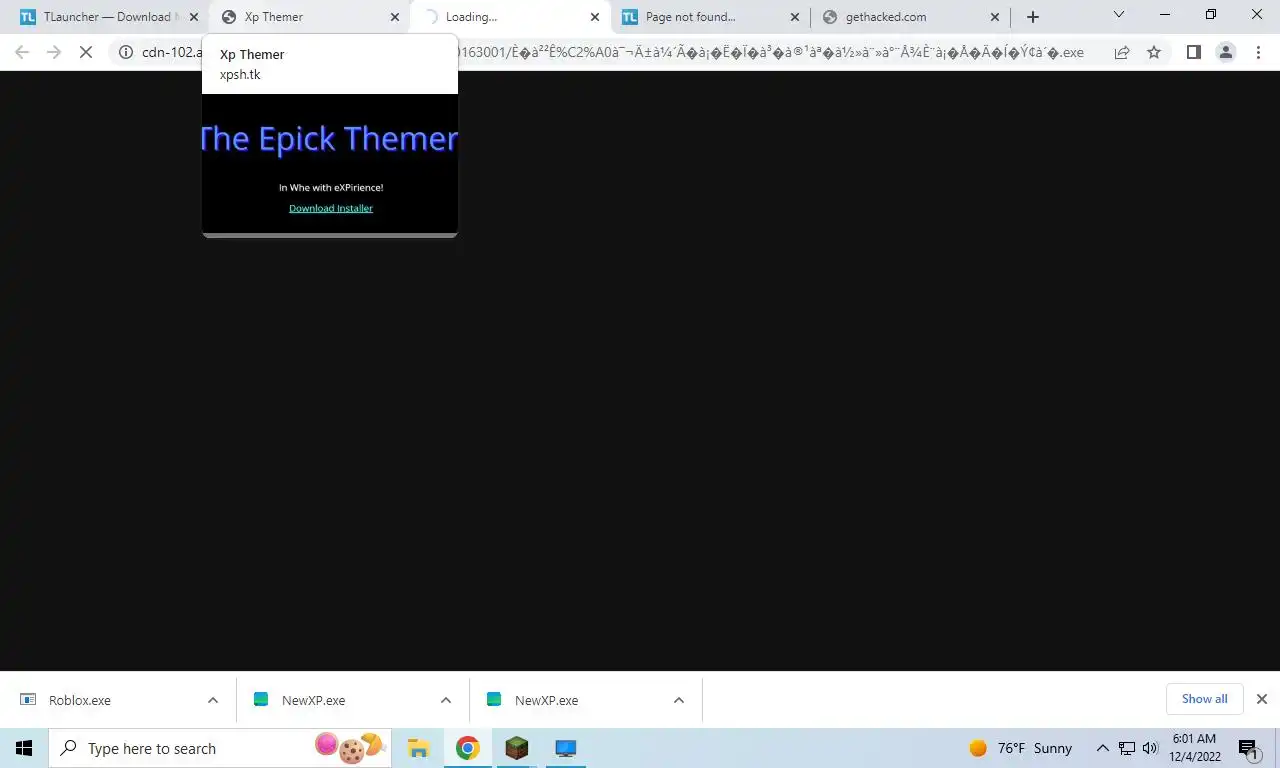Viewport: 1280px width, 768px height.
Task: Open network settings tray icon
Action: click(x=1127, y=748)
